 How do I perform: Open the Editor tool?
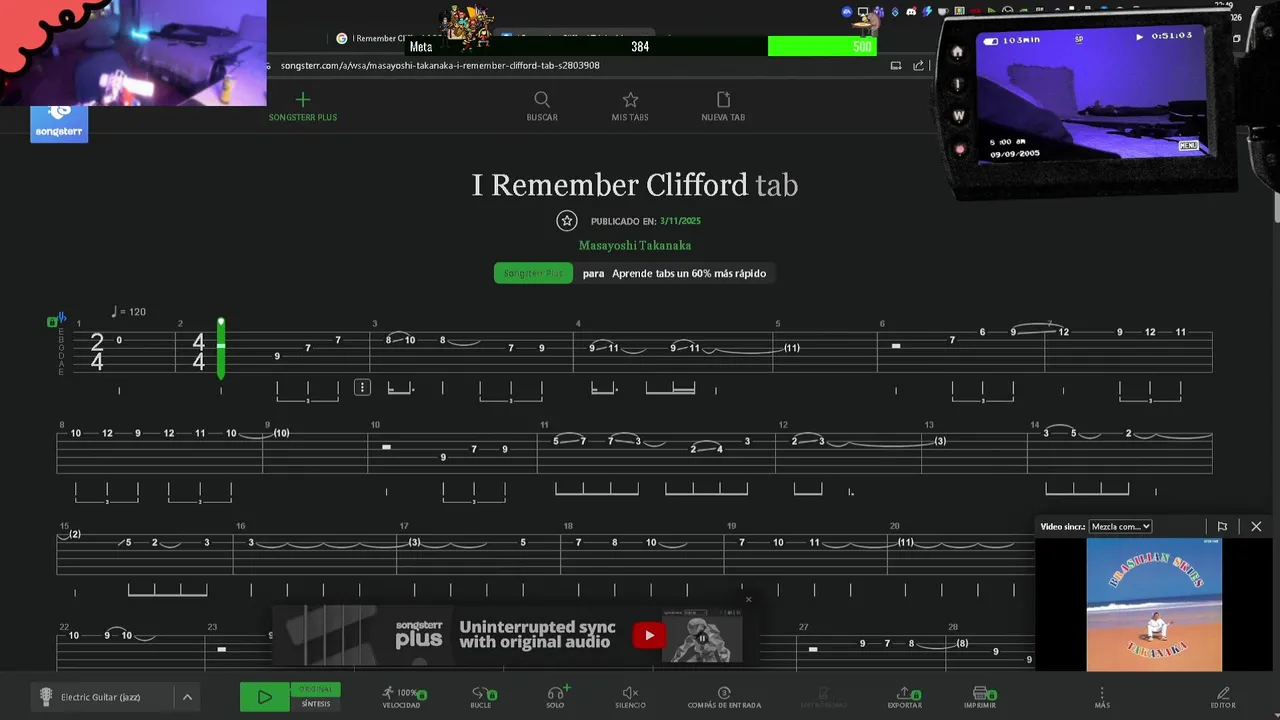[x=1223, y=697]
